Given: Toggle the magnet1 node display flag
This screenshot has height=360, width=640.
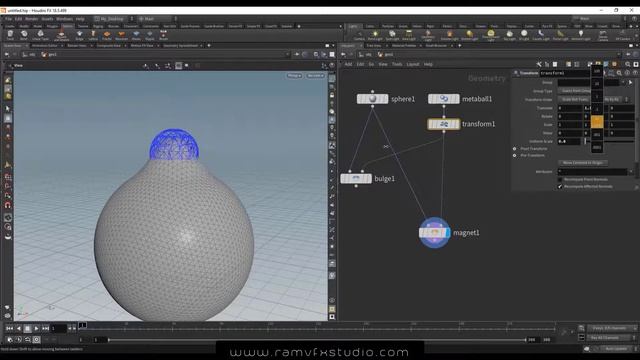Looking at the screenshot, I should click(x=448, y=232).
